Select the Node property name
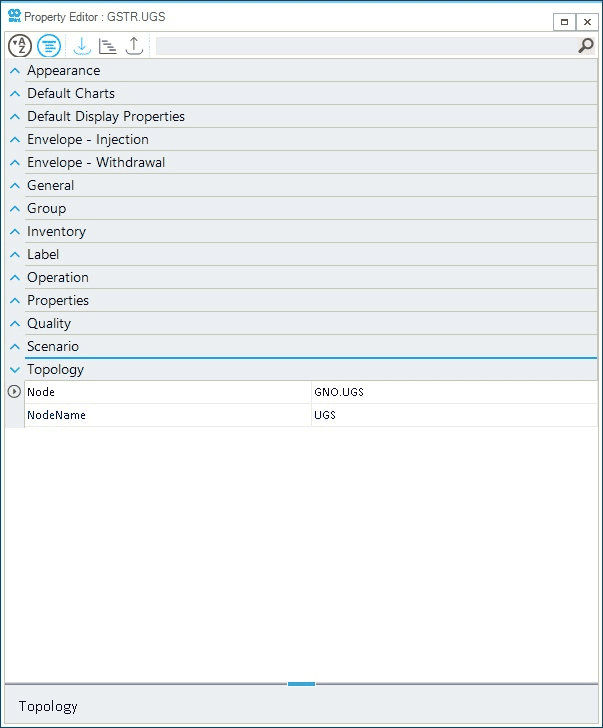Image resolution: width=603 pixels, height=728 pixels. [41, 392]
